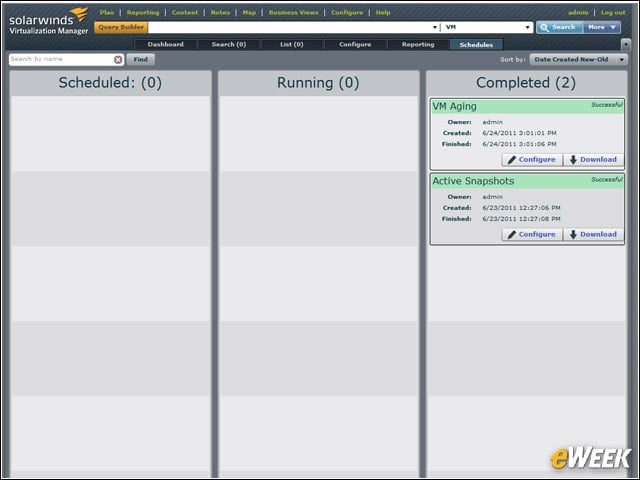640x480 pixels.
Task: Click the Active Snapshots card title
Action: click(473, 181)
